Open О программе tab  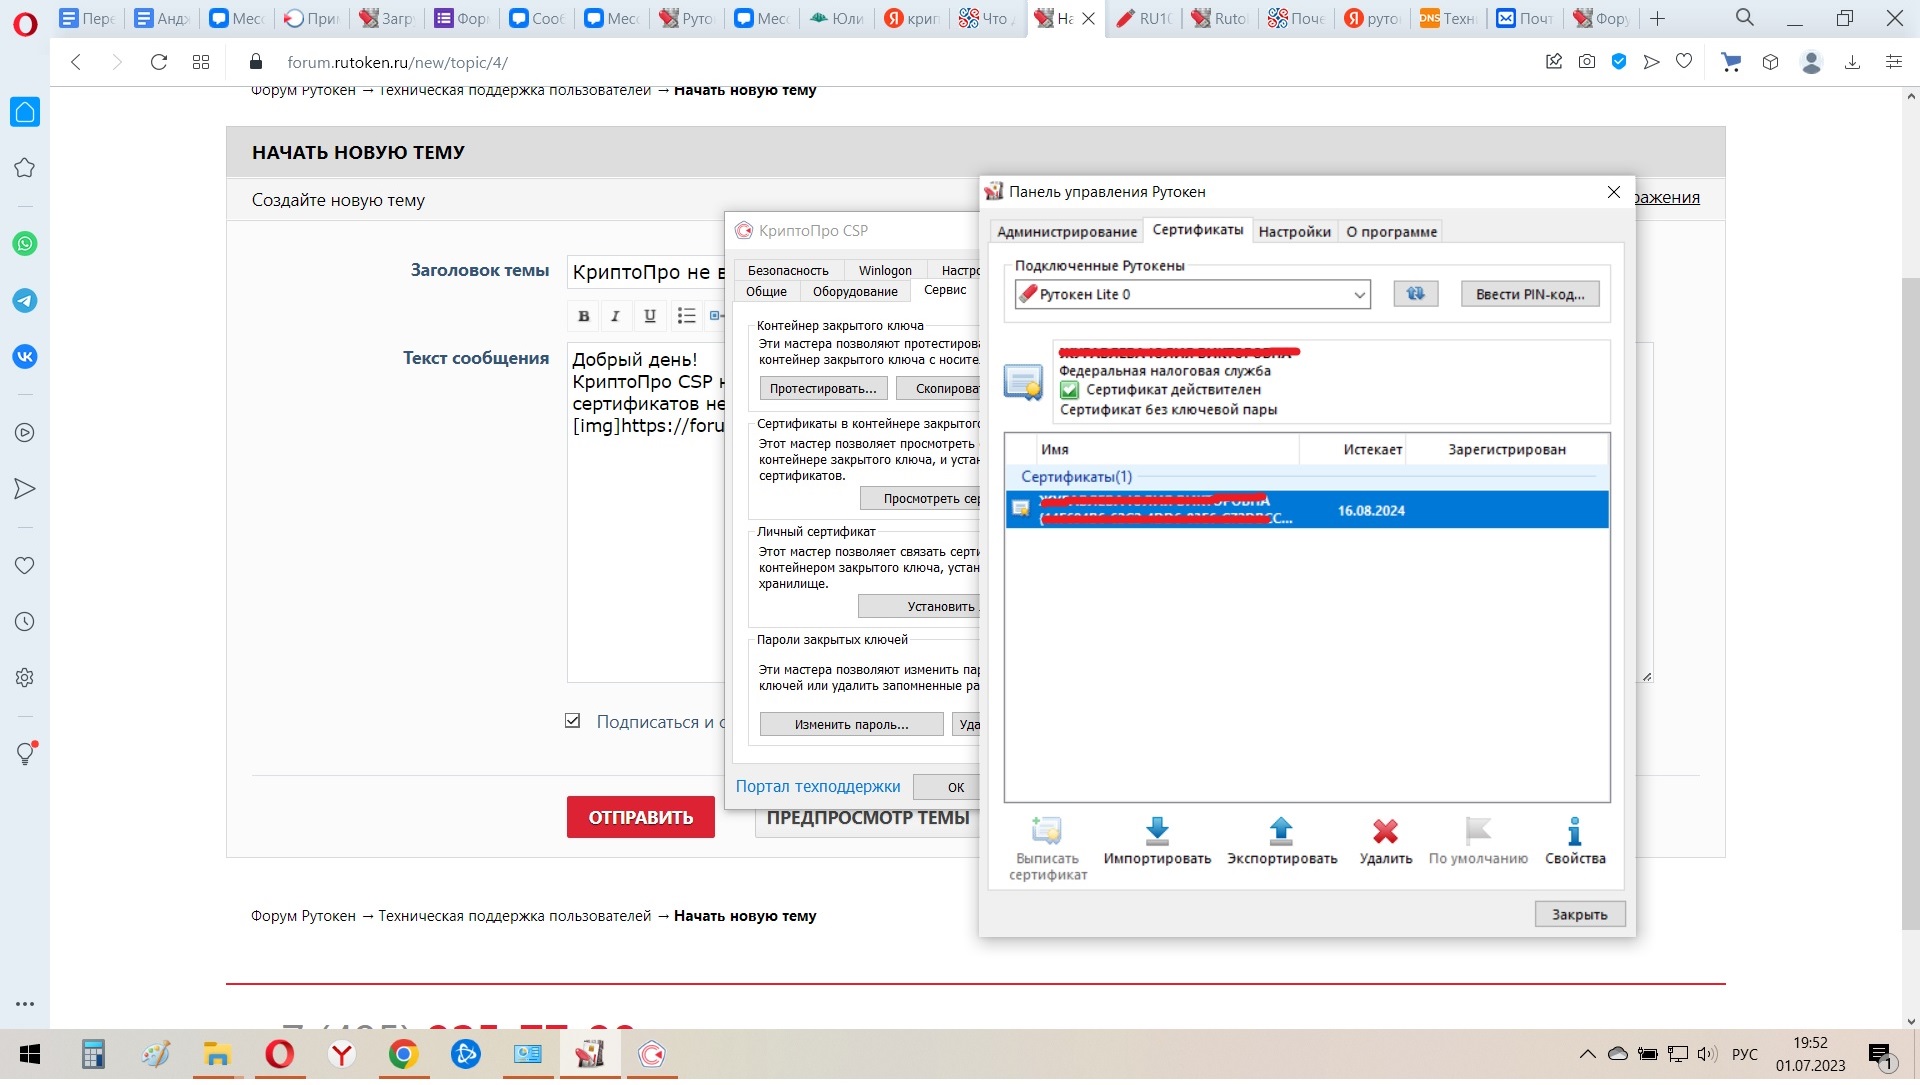[1391, 232]
